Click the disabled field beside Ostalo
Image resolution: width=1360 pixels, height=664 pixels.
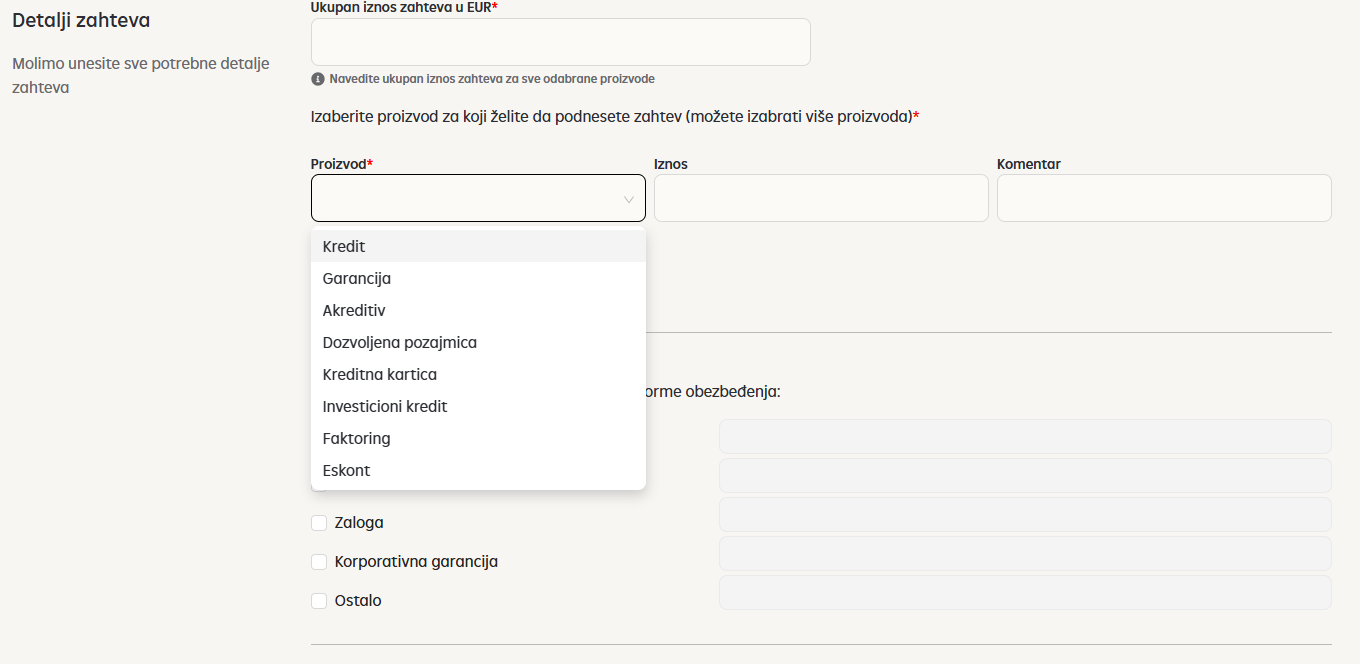pos(1025,592)
